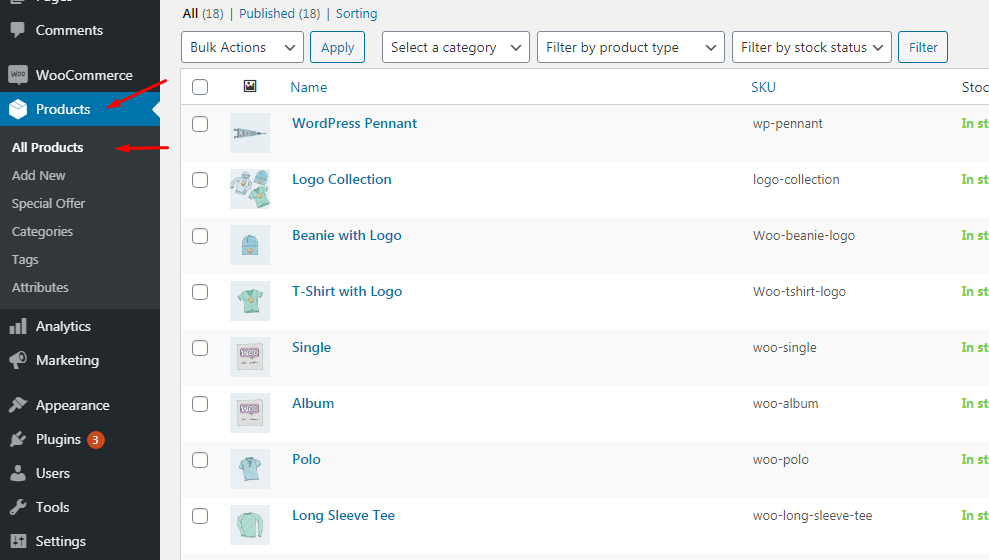Click the image column header icon
989x560 pixels.
[250, 87]
